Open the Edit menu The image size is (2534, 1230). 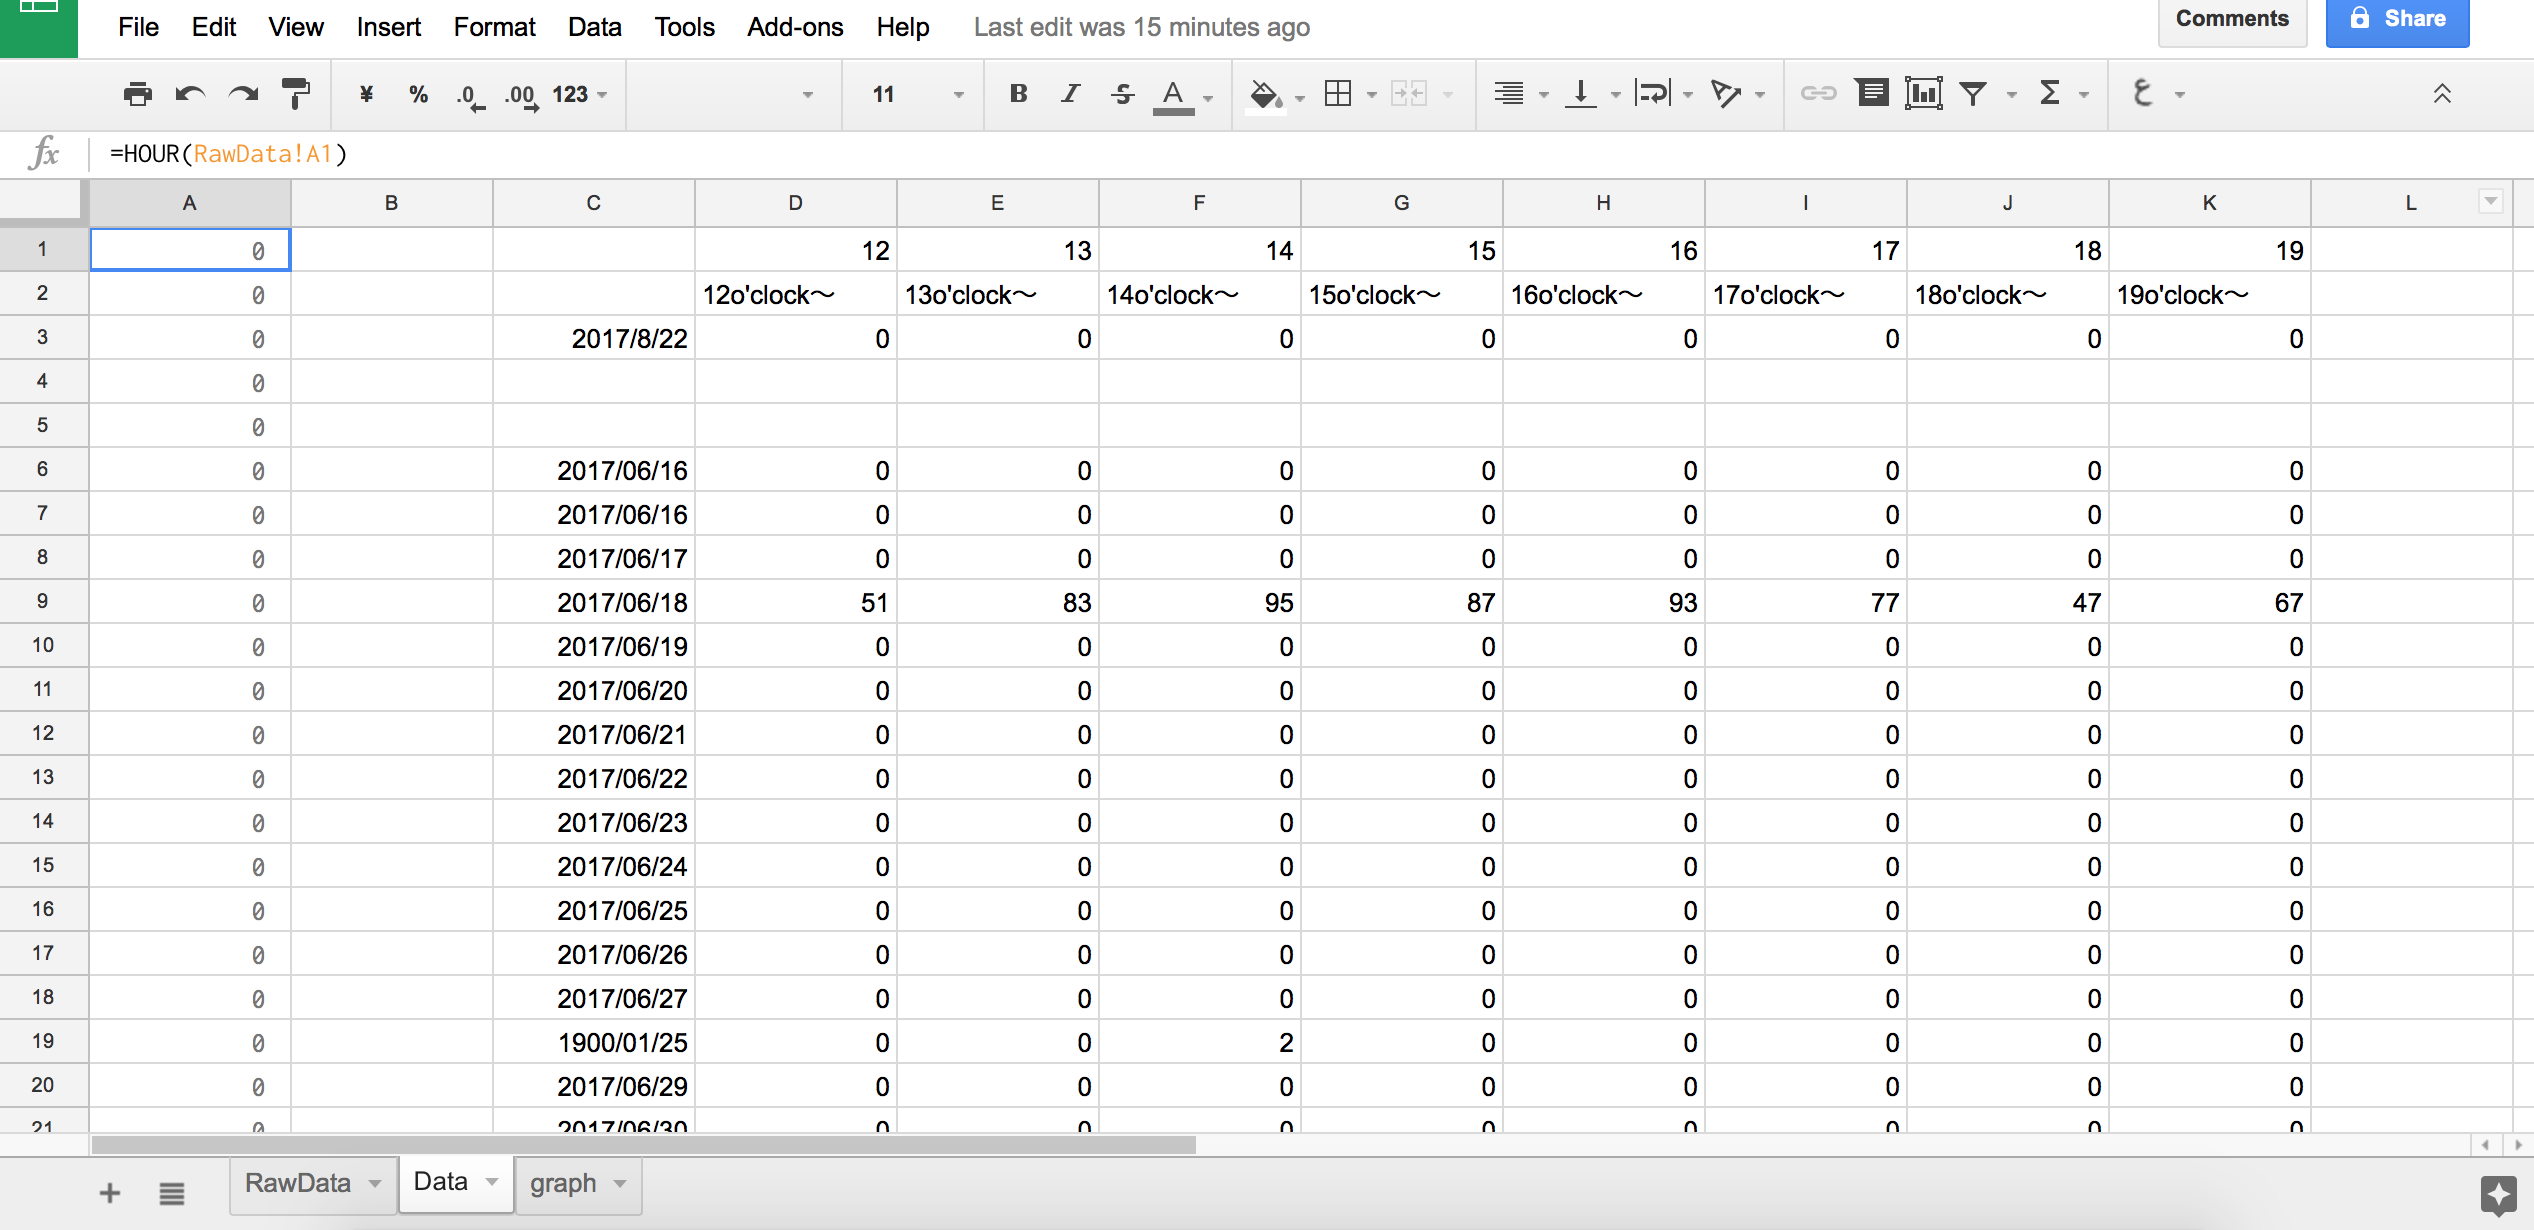(213, 27)
